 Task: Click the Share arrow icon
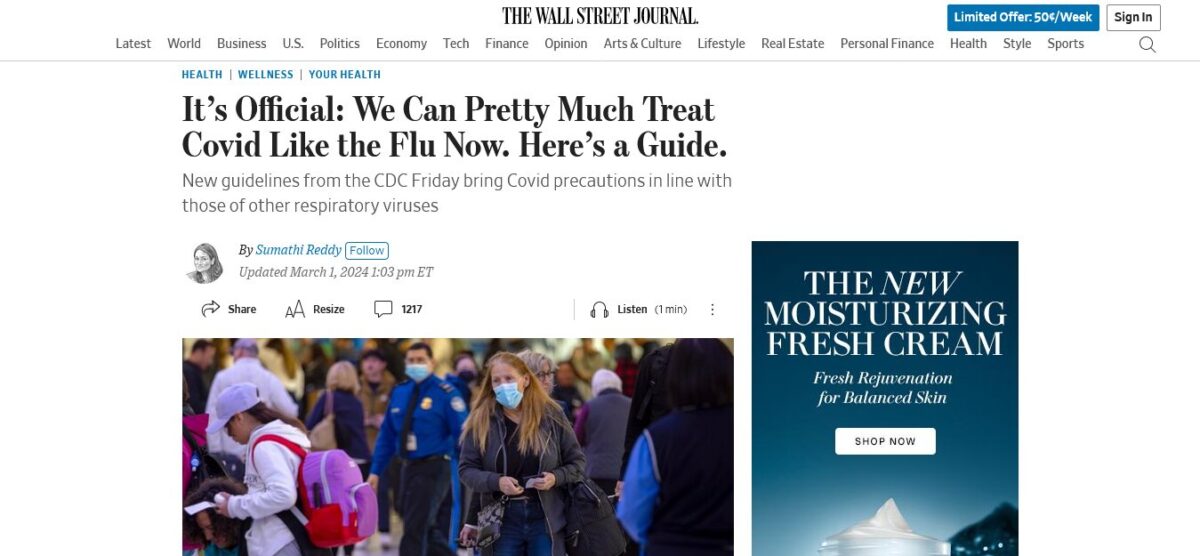(x=210, y=310)
